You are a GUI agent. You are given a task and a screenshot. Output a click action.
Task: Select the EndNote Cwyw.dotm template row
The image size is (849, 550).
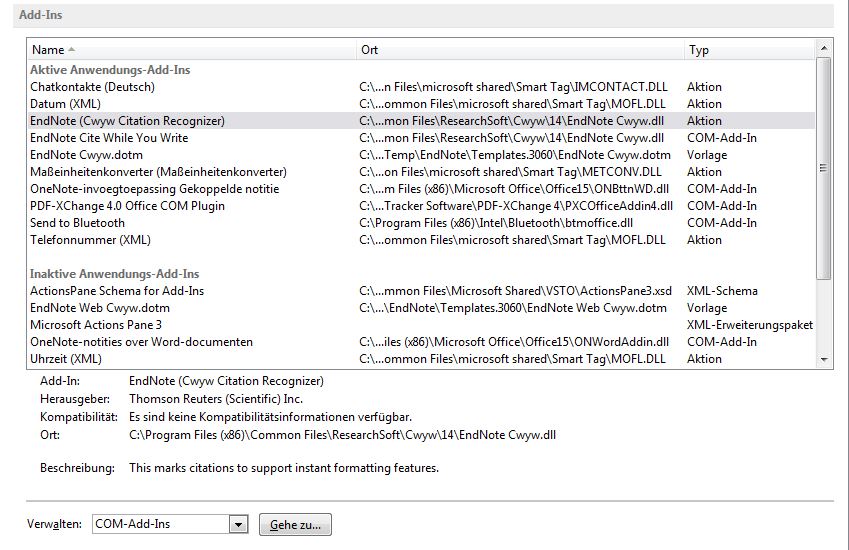421,155
